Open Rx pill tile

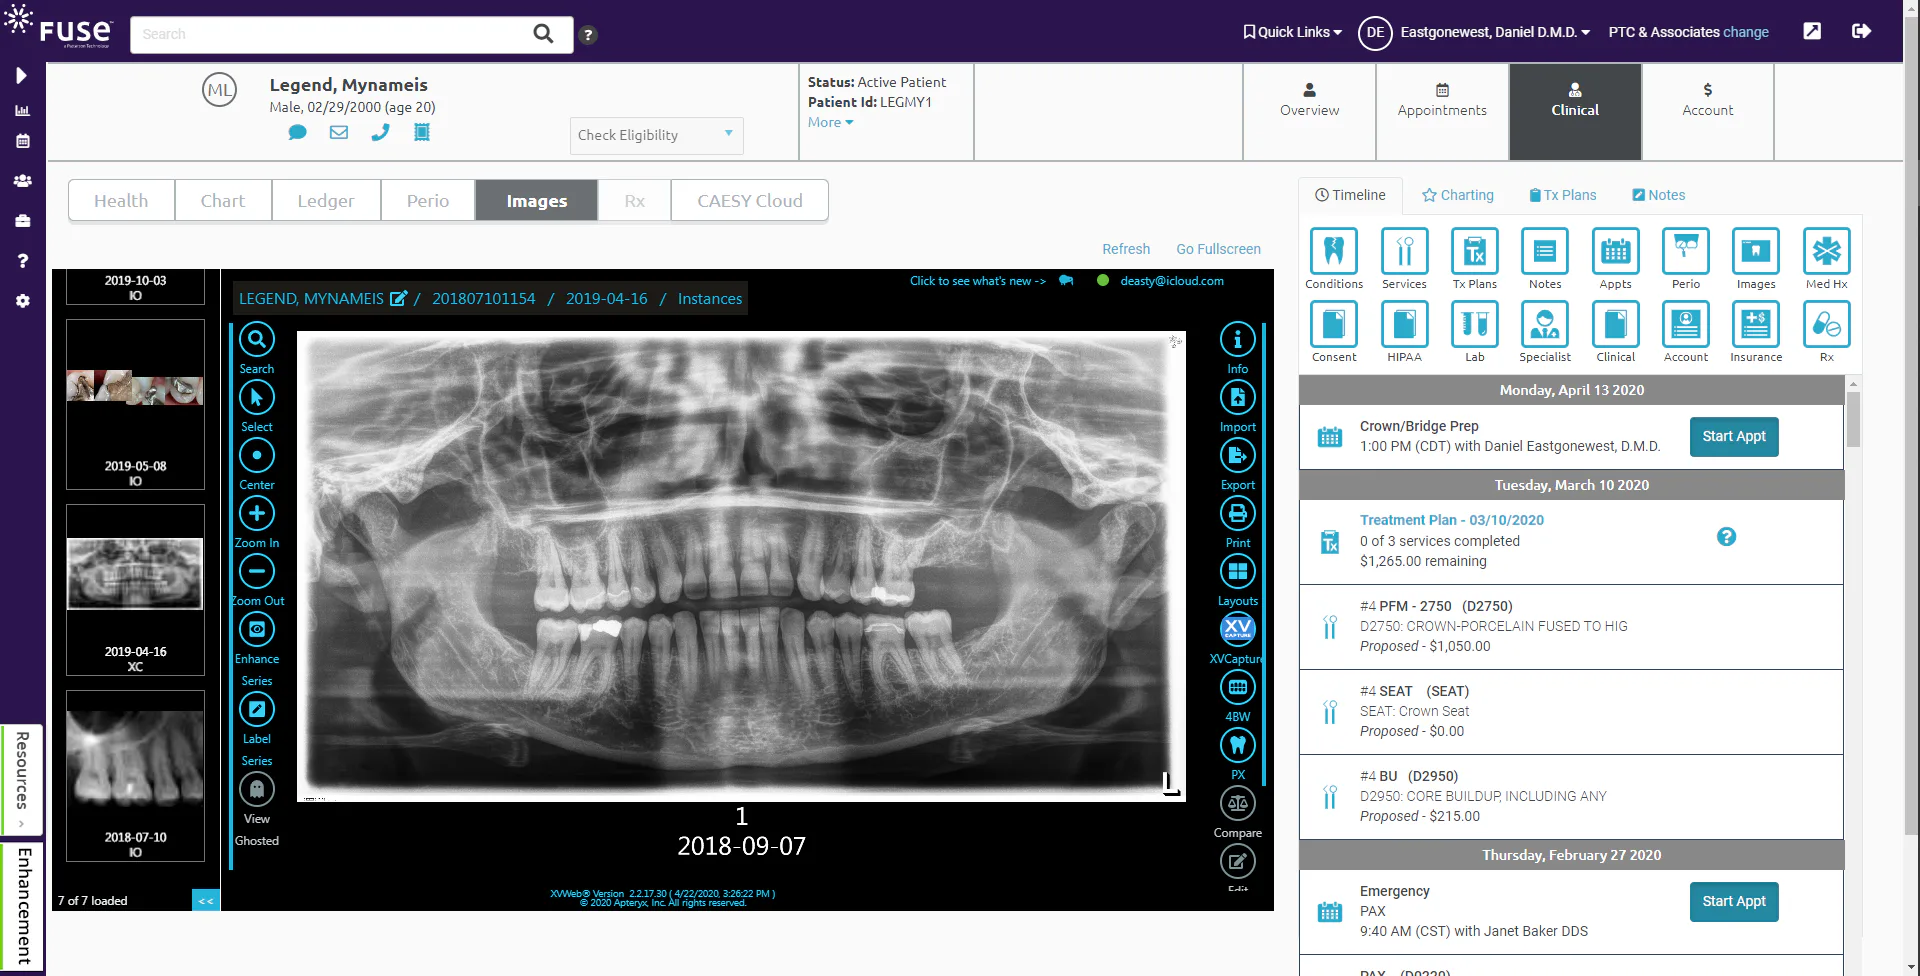pos(1826,324)
